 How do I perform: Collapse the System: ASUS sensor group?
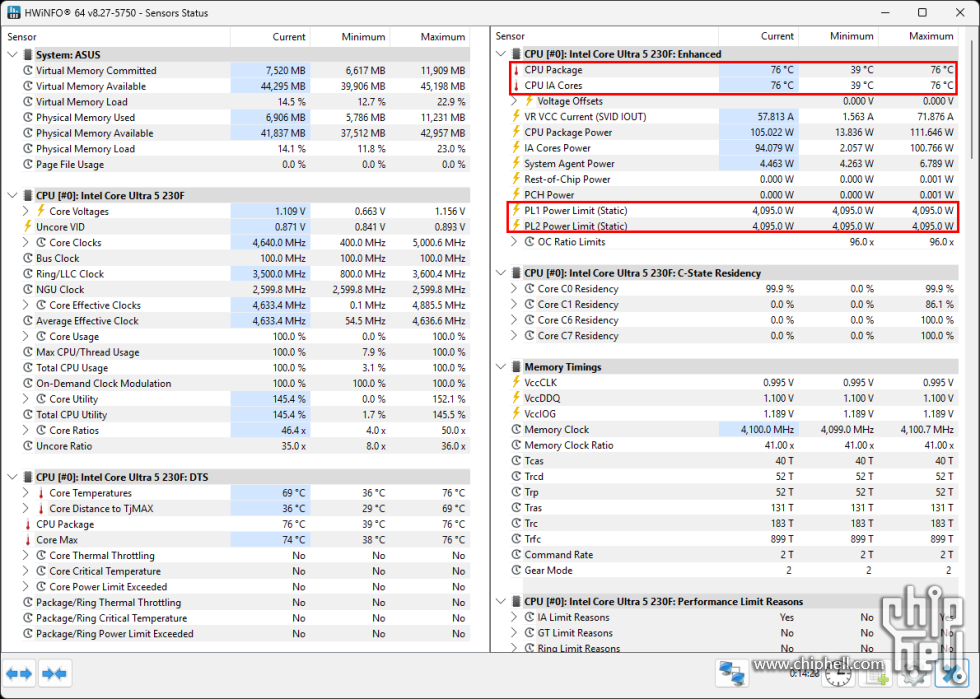click(12, 55)
